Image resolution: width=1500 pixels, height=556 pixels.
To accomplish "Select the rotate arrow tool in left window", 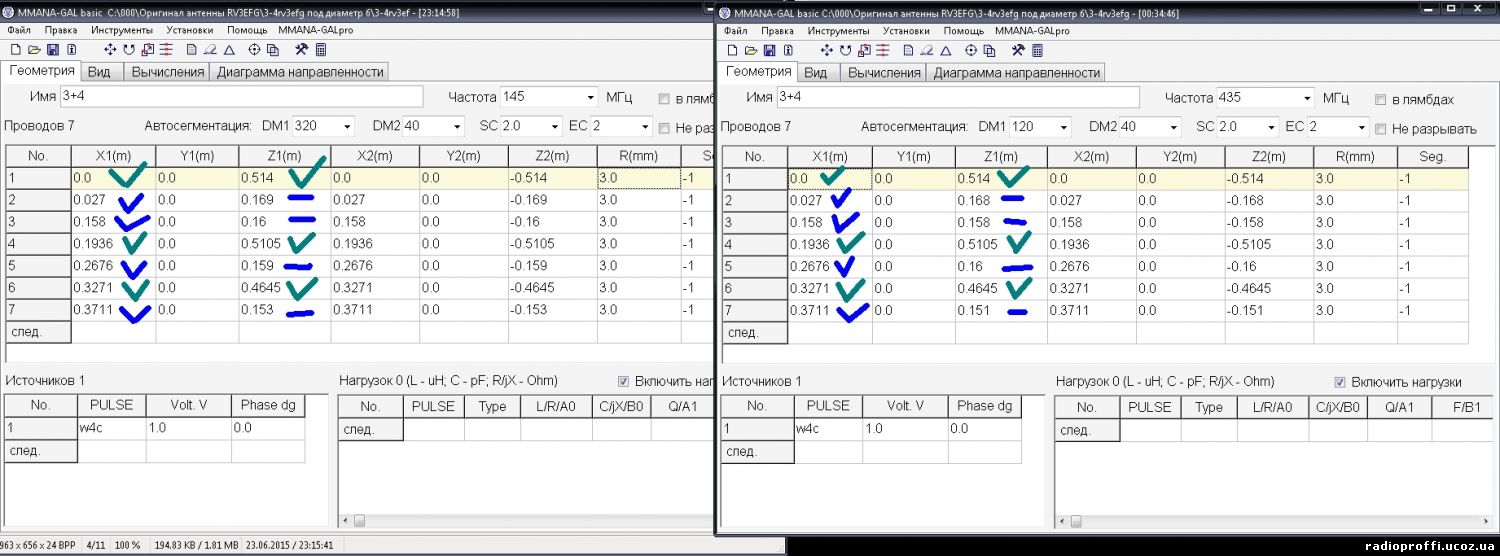I will coord(129,50).
